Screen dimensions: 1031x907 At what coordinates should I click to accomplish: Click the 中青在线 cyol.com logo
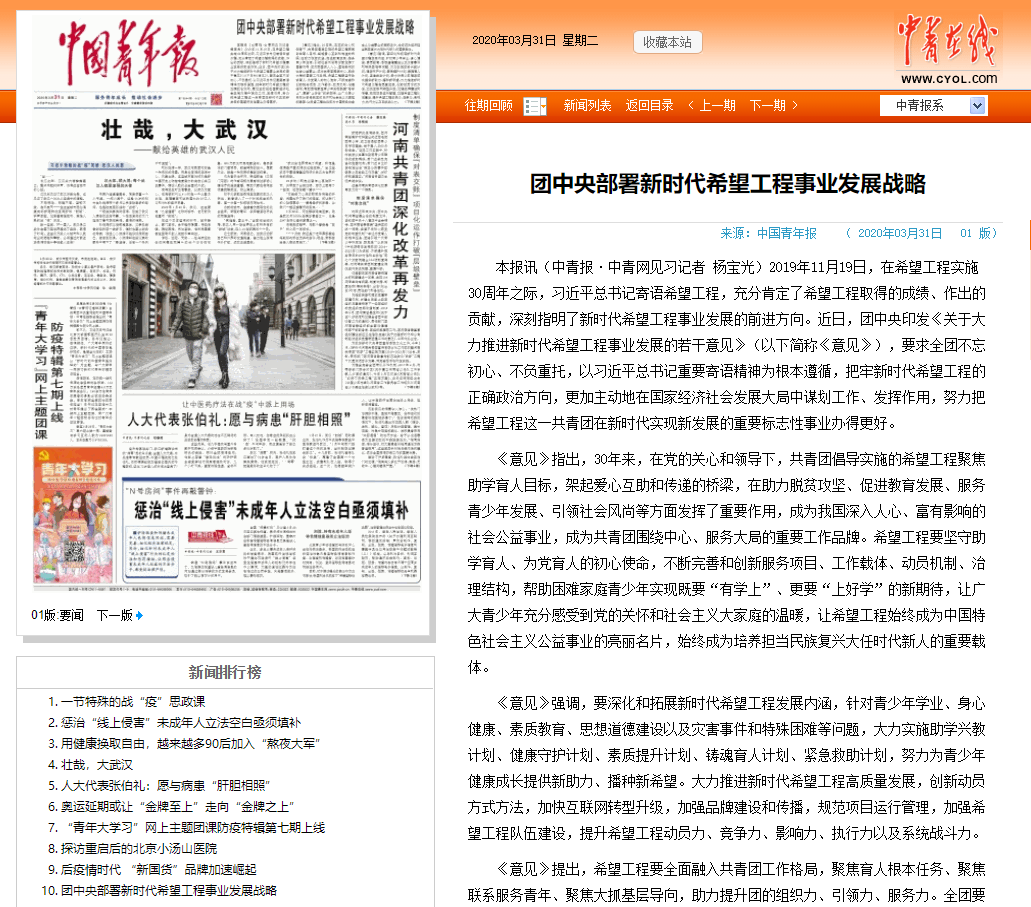pos(947,49)
